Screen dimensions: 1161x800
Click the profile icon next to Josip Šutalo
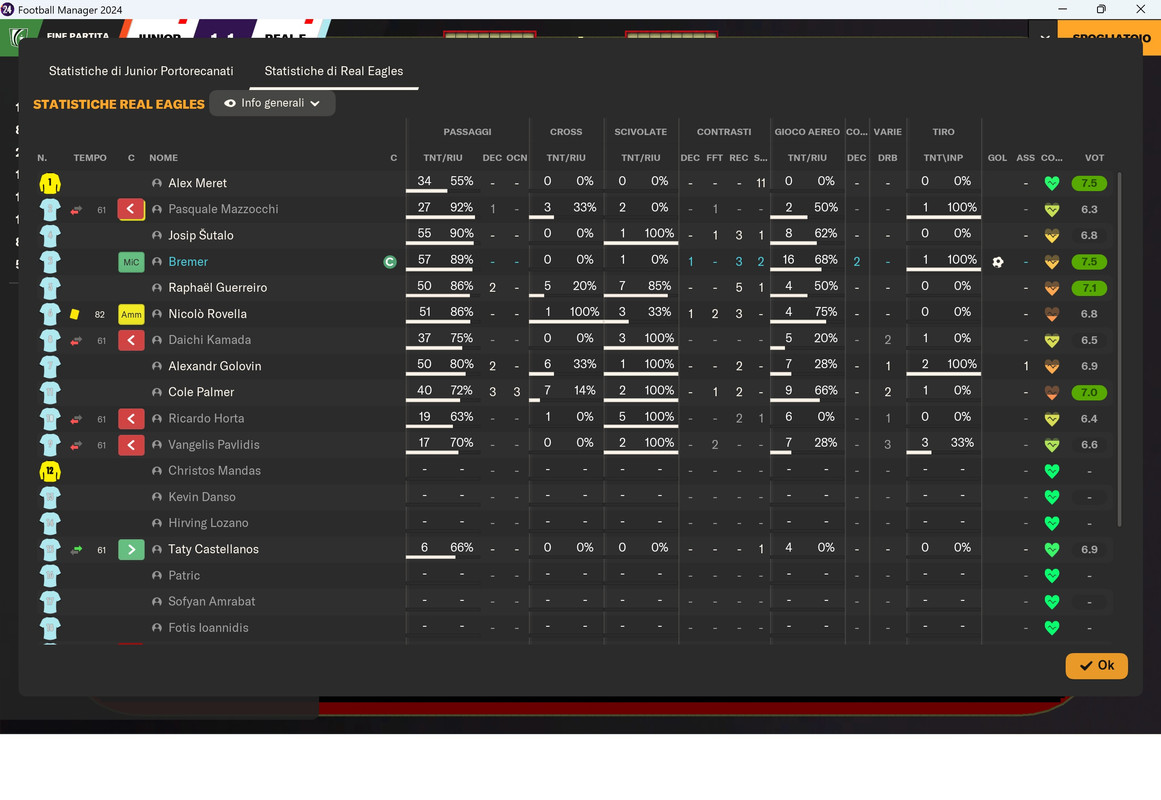click(157, 236)
